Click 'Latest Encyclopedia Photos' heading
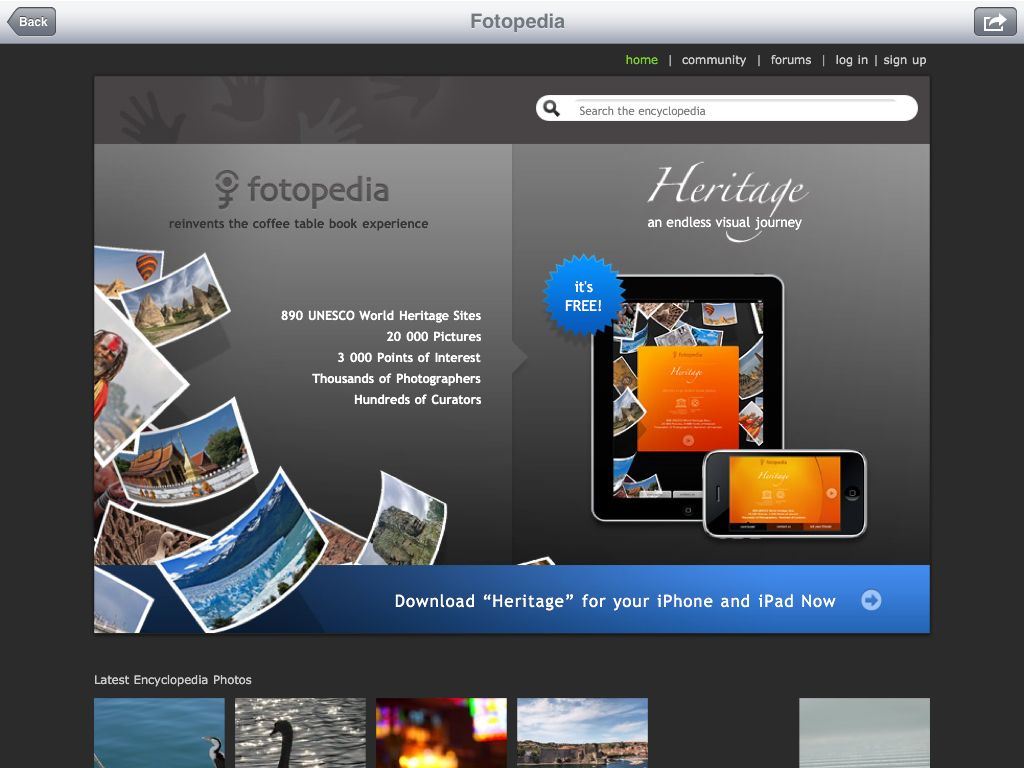This screenshot has width=1024, height=768. tap(172, 680)
